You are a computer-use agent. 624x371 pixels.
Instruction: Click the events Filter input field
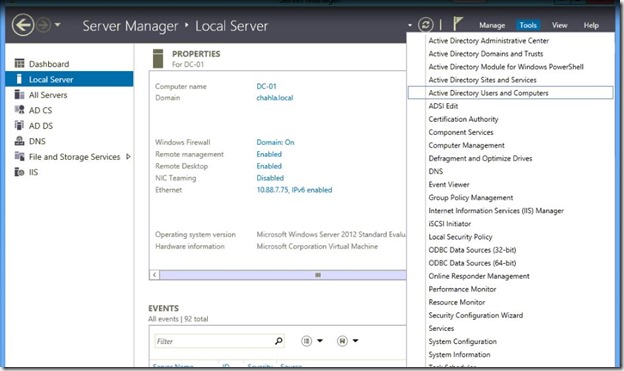pyautogui.click(x=219, y=341)
